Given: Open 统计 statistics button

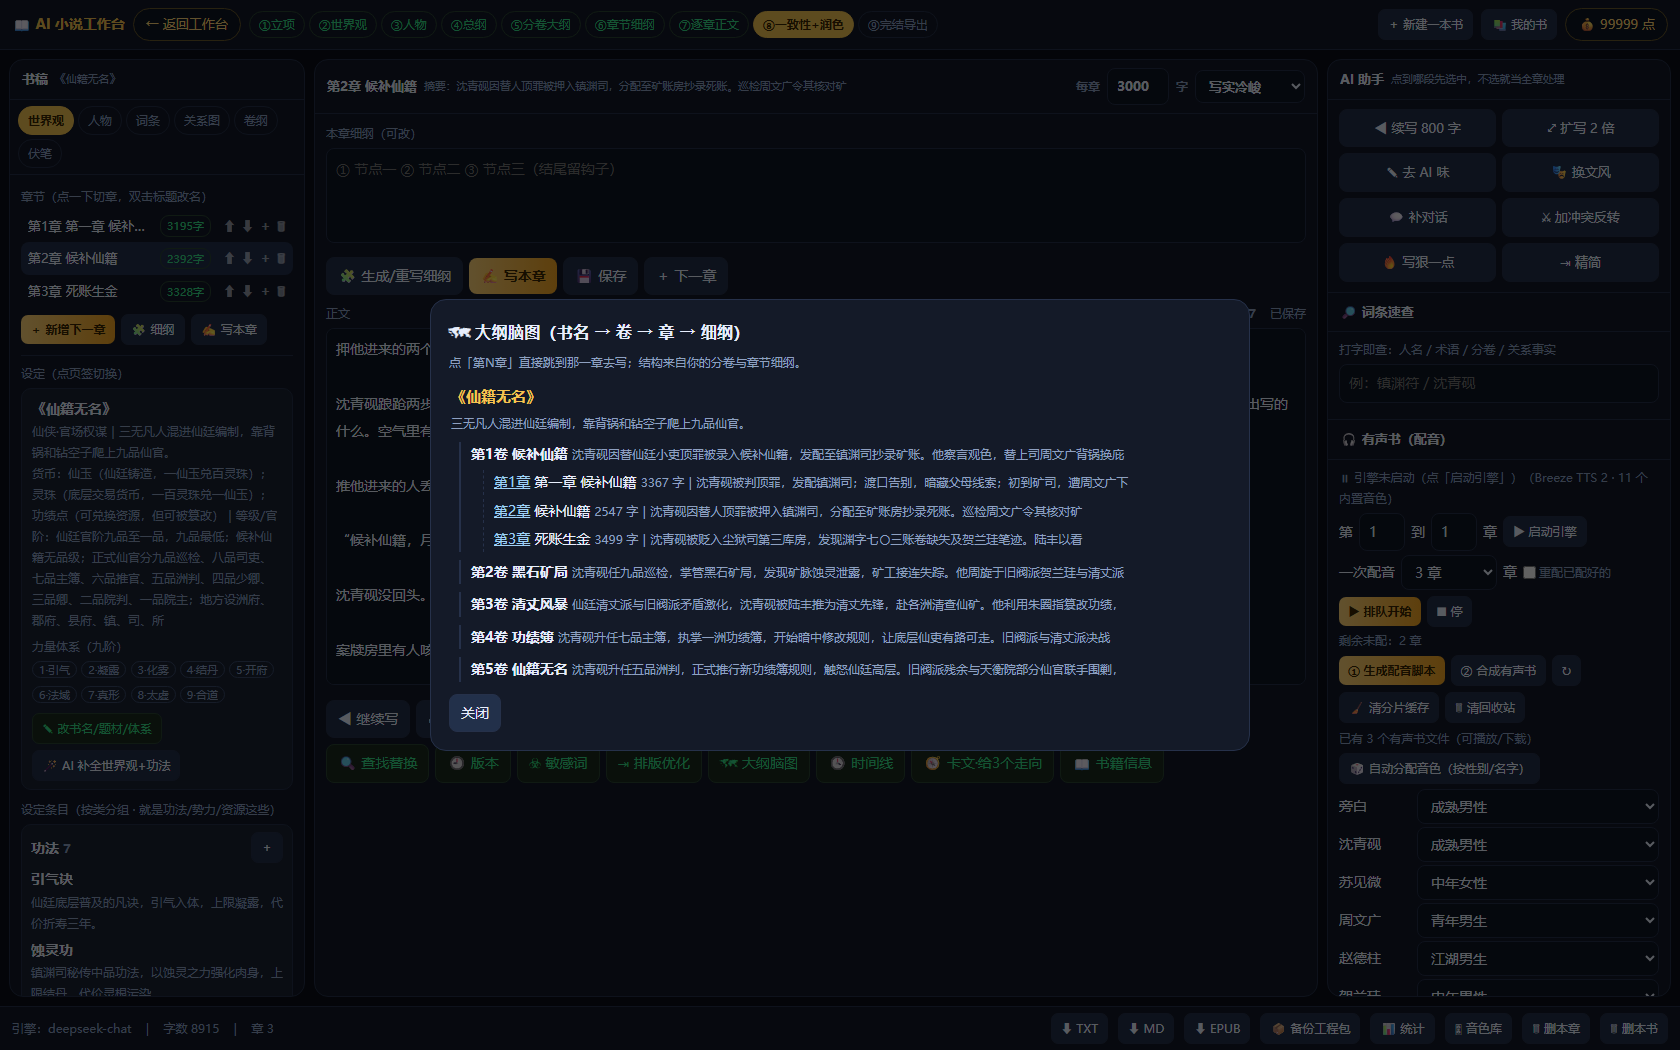Looking at the screenshot, I should (1403, 1028).
